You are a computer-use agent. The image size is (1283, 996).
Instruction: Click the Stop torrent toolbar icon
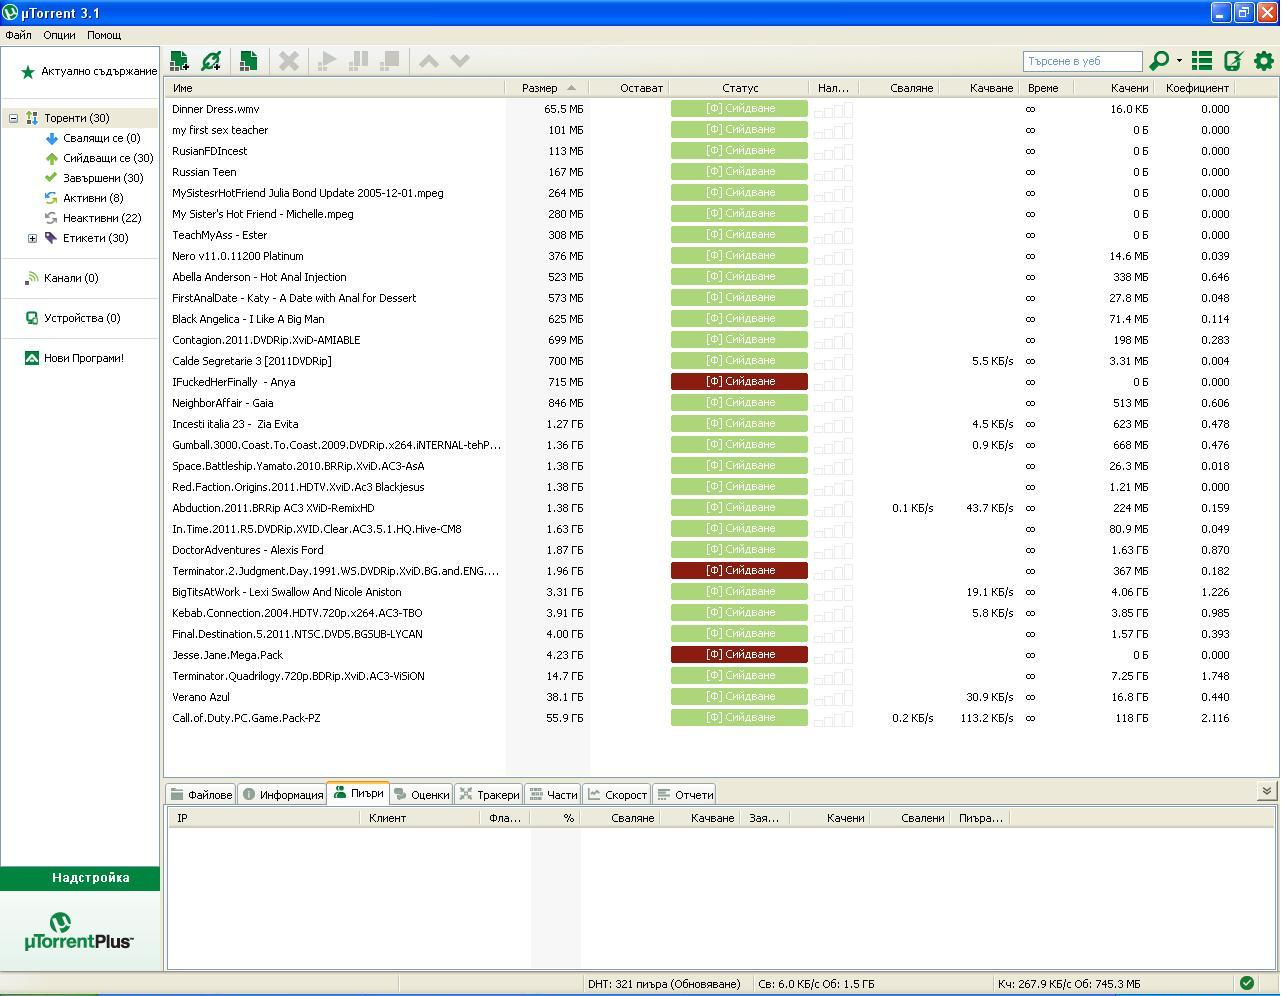tap(390, 61)
